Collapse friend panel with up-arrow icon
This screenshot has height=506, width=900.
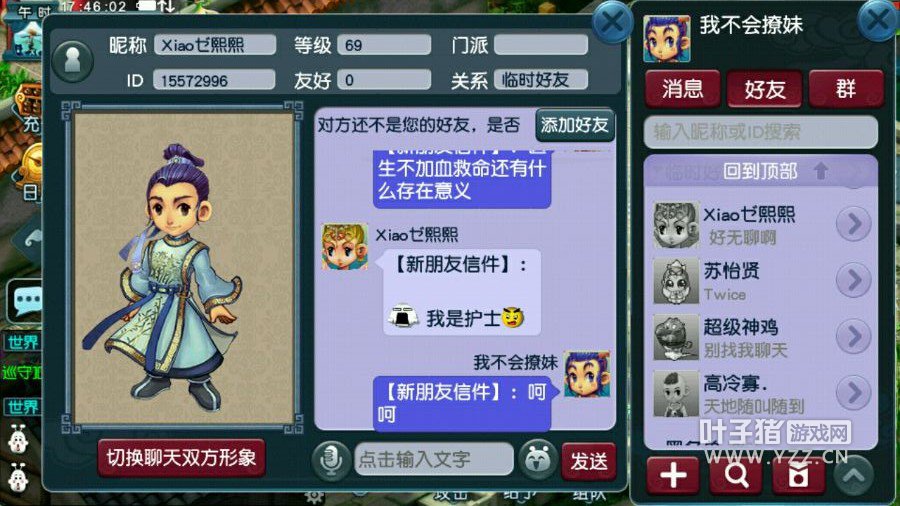click(854, 475)
